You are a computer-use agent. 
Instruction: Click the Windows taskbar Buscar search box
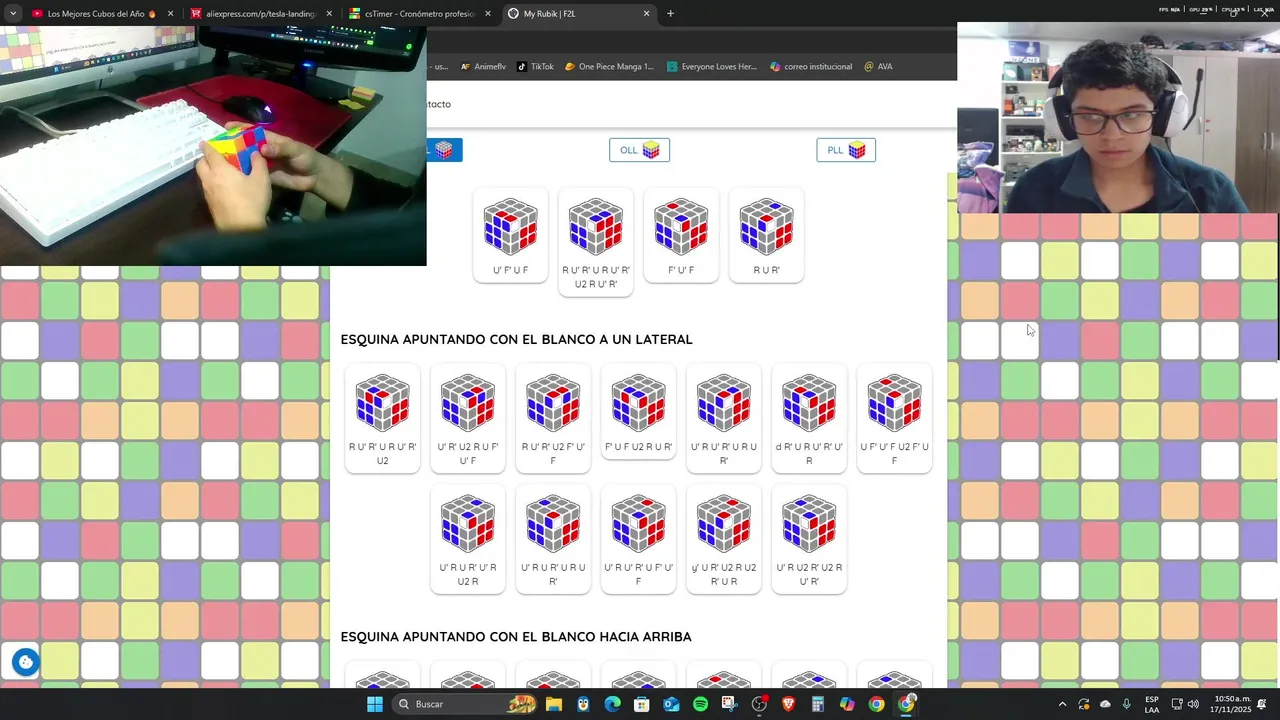click(465, 704)
